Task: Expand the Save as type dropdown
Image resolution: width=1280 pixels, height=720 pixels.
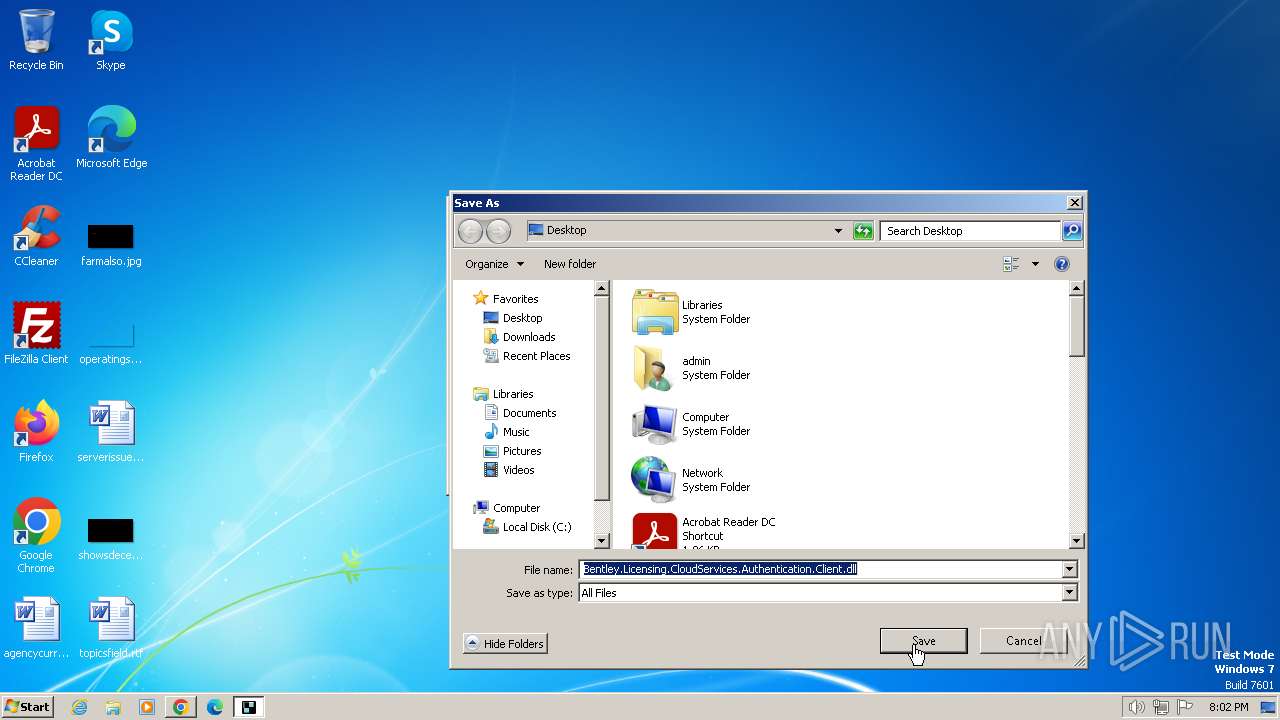Action: pyautogui.click(x=1069, y=593)
